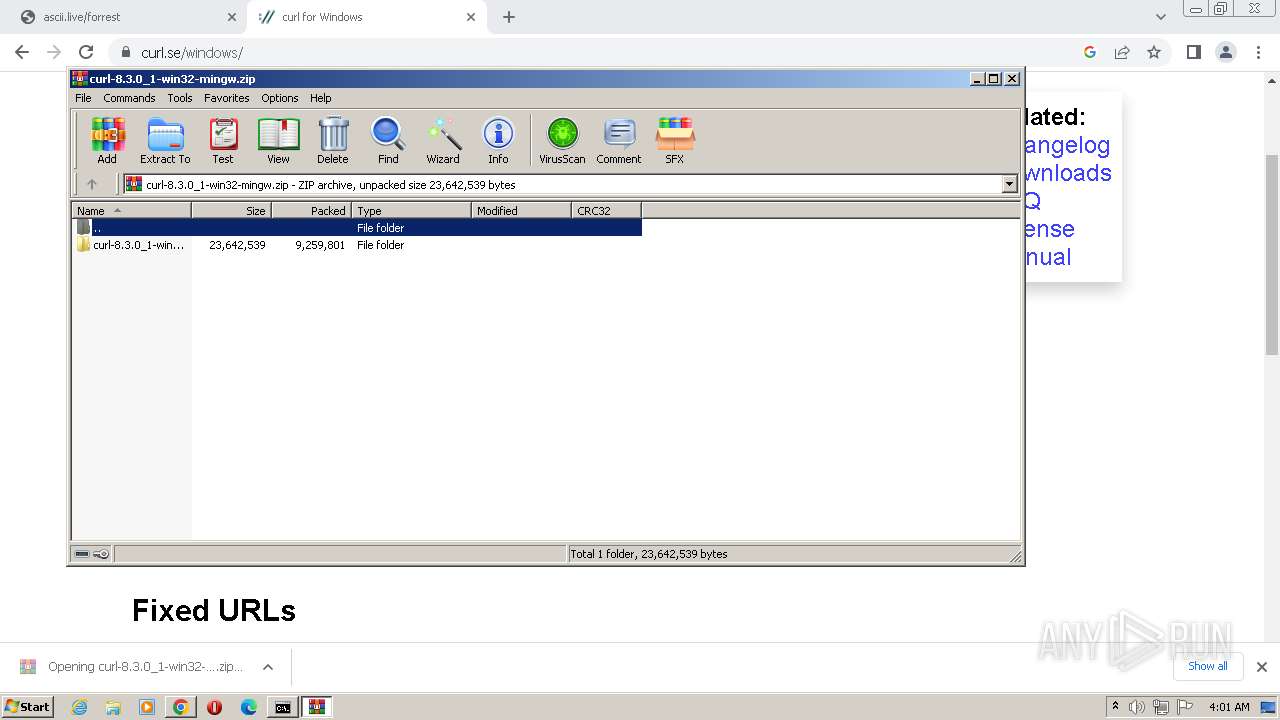This screenshot has width=1280, height=720.
Task: Open Chrome from the taskbar
Action: click(x=181, y=707)
